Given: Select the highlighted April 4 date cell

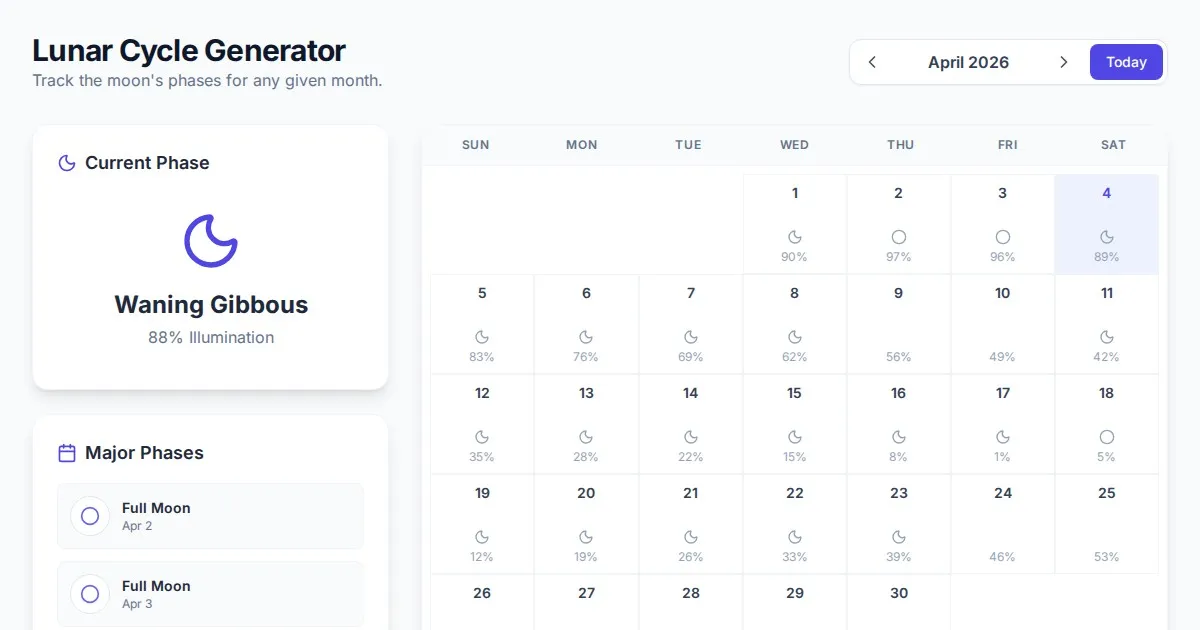Looking at the screenshot, I should pyautogui.click(x=1106, y=224).
